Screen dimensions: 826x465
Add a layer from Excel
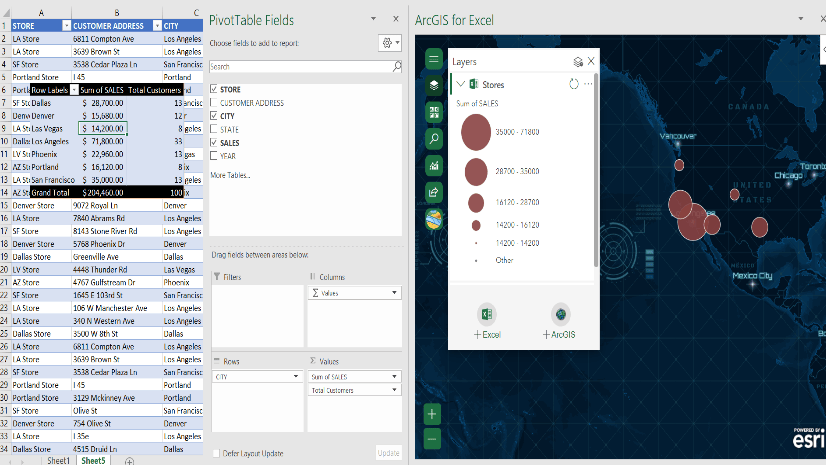(487, 322)
